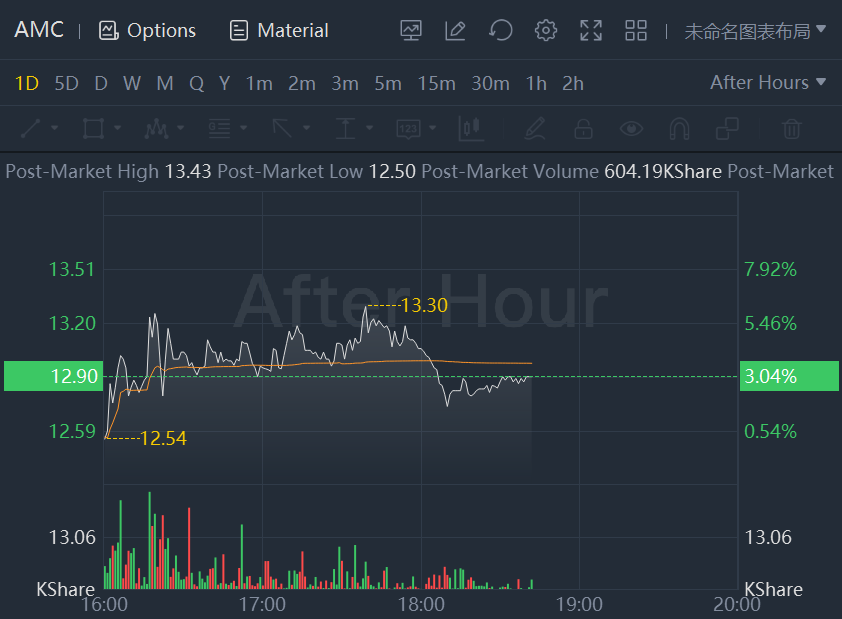Click the AMC ticker symbol
842x619 pixels.
point(39,30)
